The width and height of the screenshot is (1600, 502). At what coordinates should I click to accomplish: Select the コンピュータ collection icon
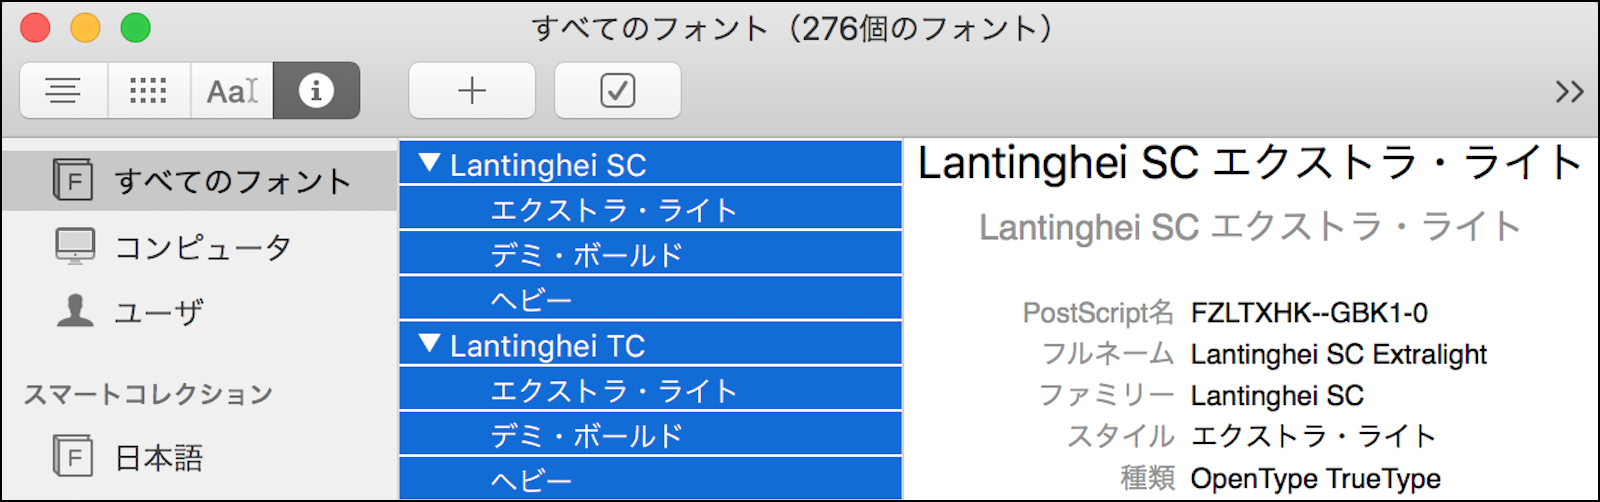click(75, 246)
